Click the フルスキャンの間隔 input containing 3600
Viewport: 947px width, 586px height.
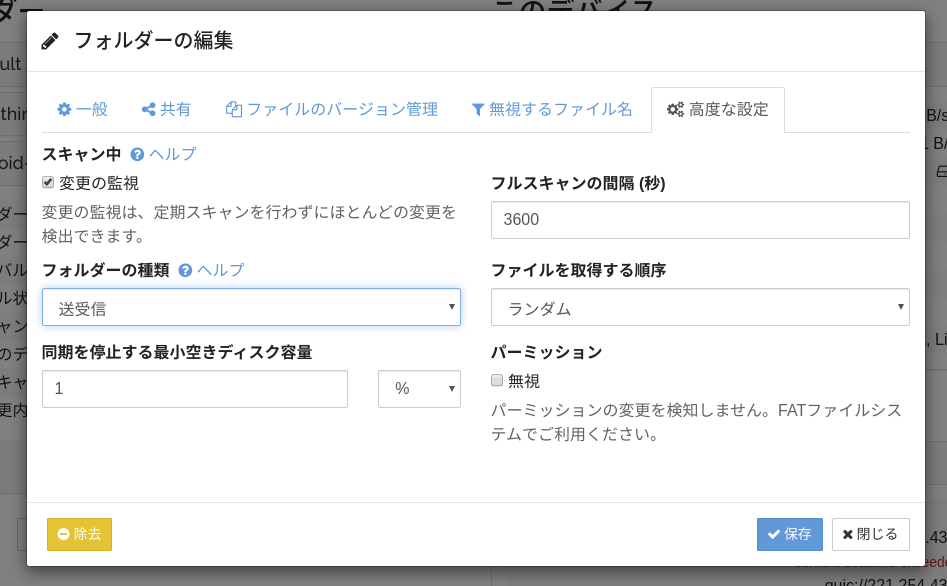[x=700, y=220]
